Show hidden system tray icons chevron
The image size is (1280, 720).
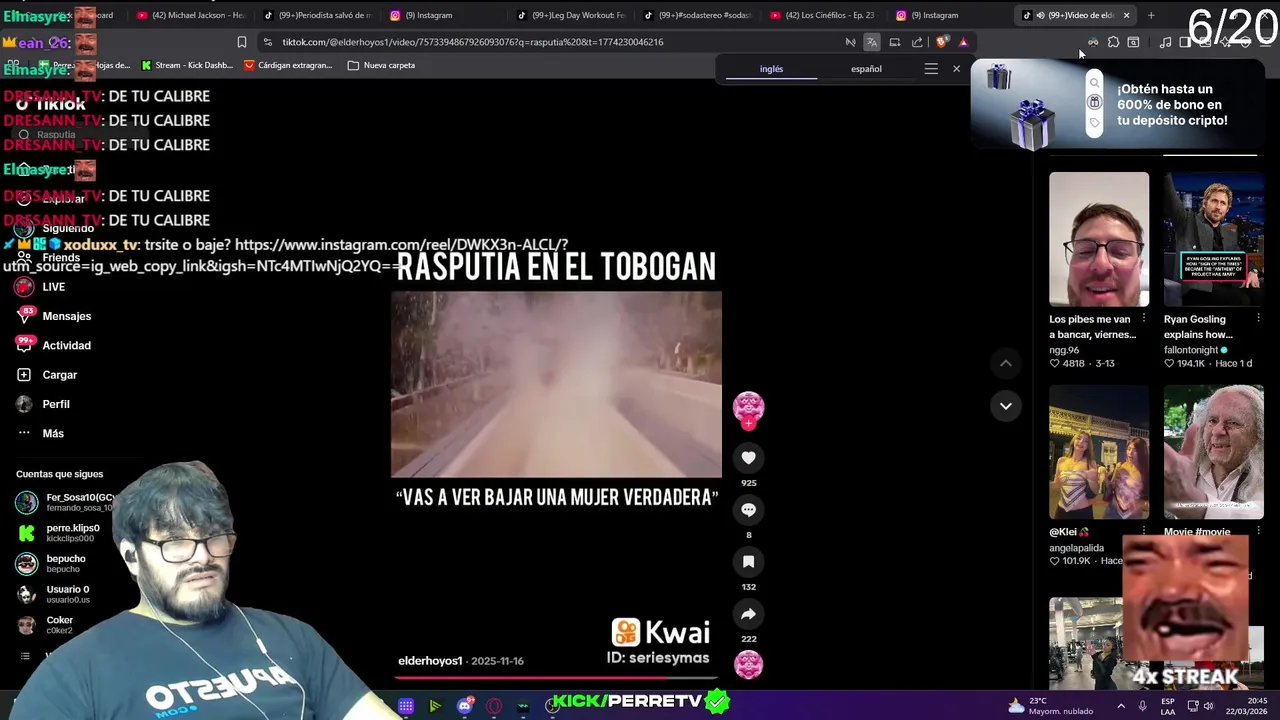[x=1120, y=706]
